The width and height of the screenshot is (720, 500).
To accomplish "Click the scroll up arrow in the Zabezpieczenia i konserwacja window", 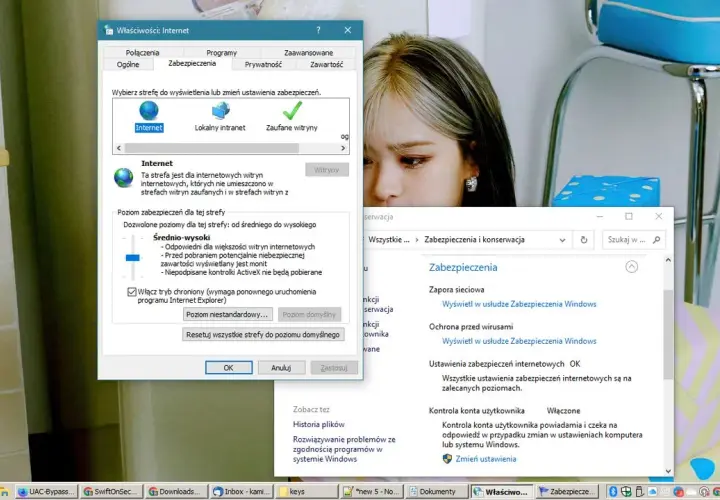I will click(x=668, y=260).
